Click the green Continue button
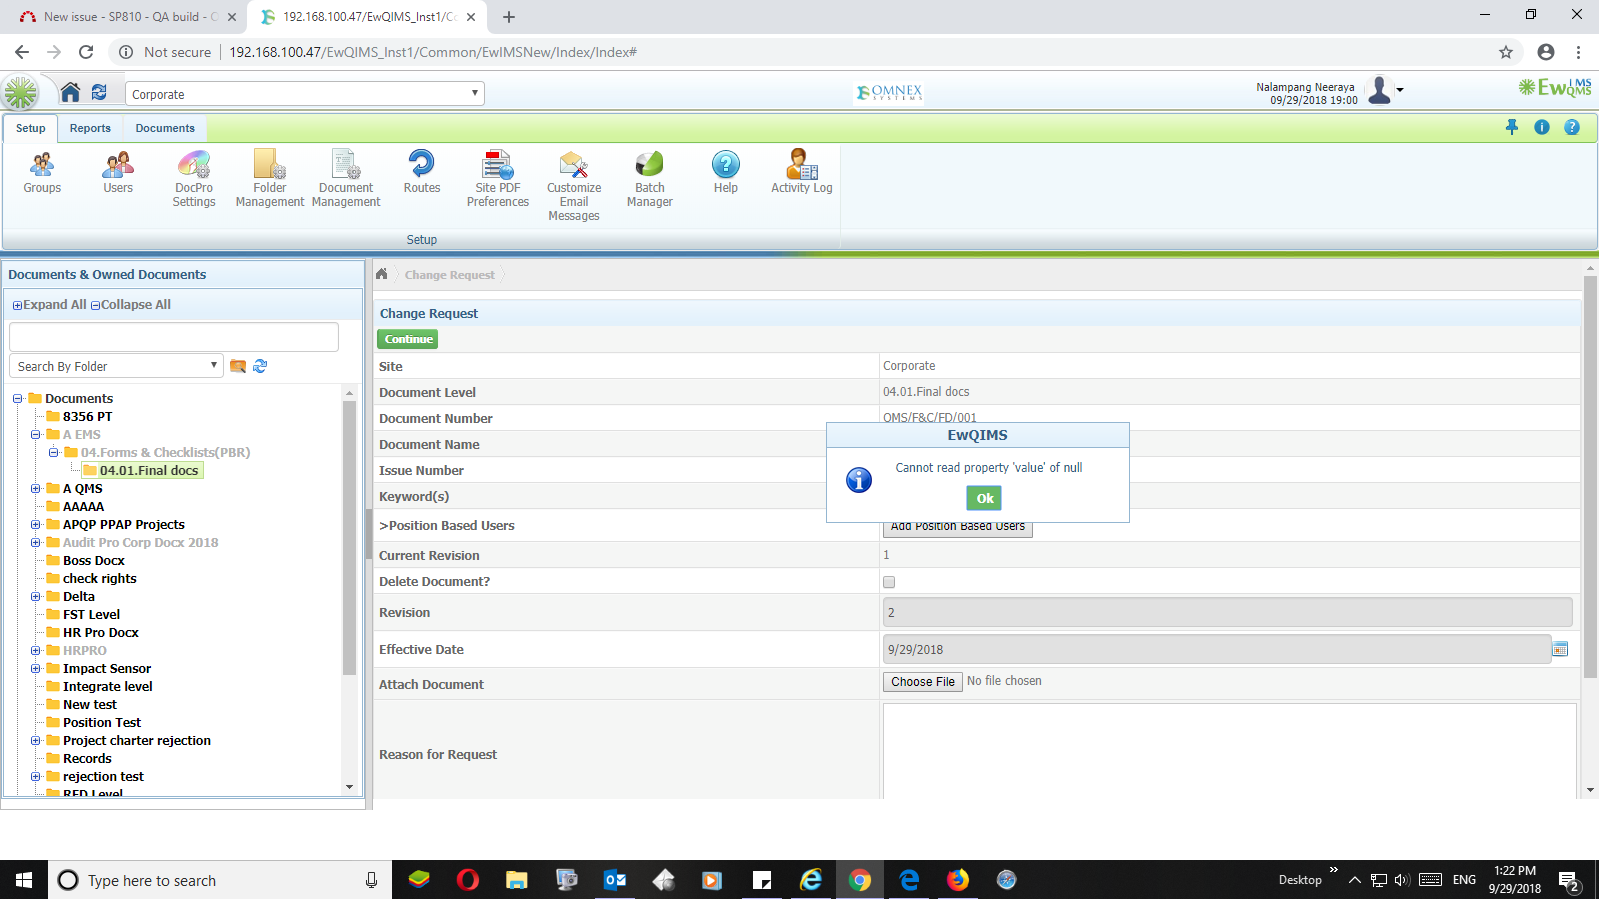 [x=408, y=339]
